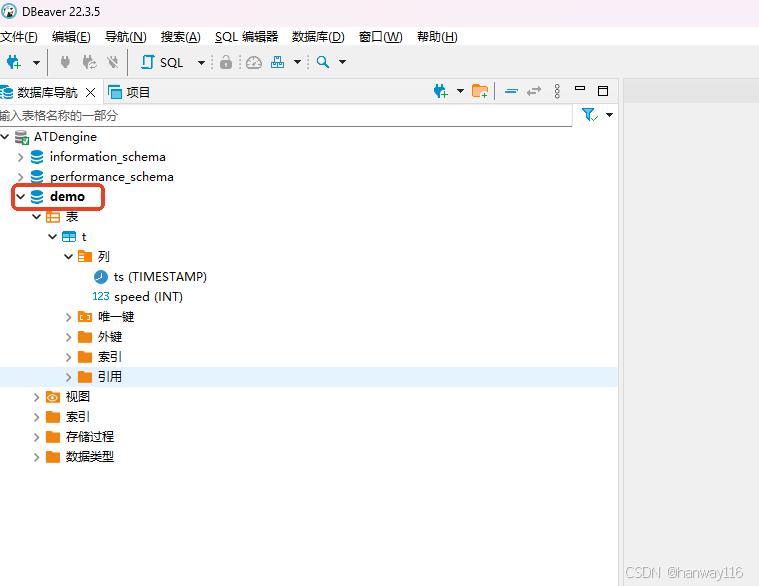The image size is (759, 586).
Task: Minimize the navigator panel
Action: [x=580, y=89]
